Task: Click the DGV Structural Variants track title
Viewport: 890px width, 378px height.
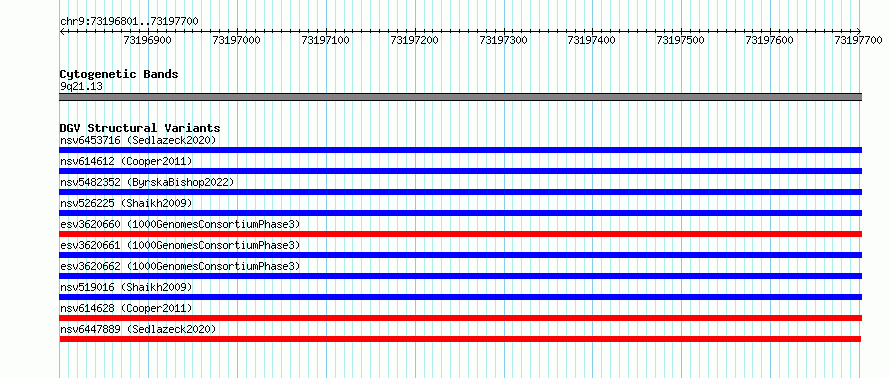Action: [140, 128]
